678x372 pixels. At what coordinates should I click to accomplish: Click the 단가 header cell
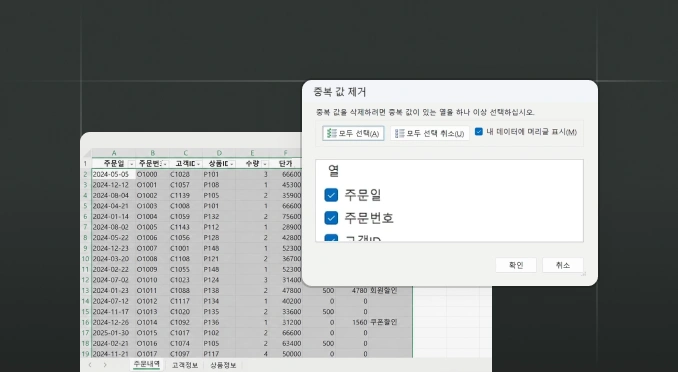(x=285, y=164)
